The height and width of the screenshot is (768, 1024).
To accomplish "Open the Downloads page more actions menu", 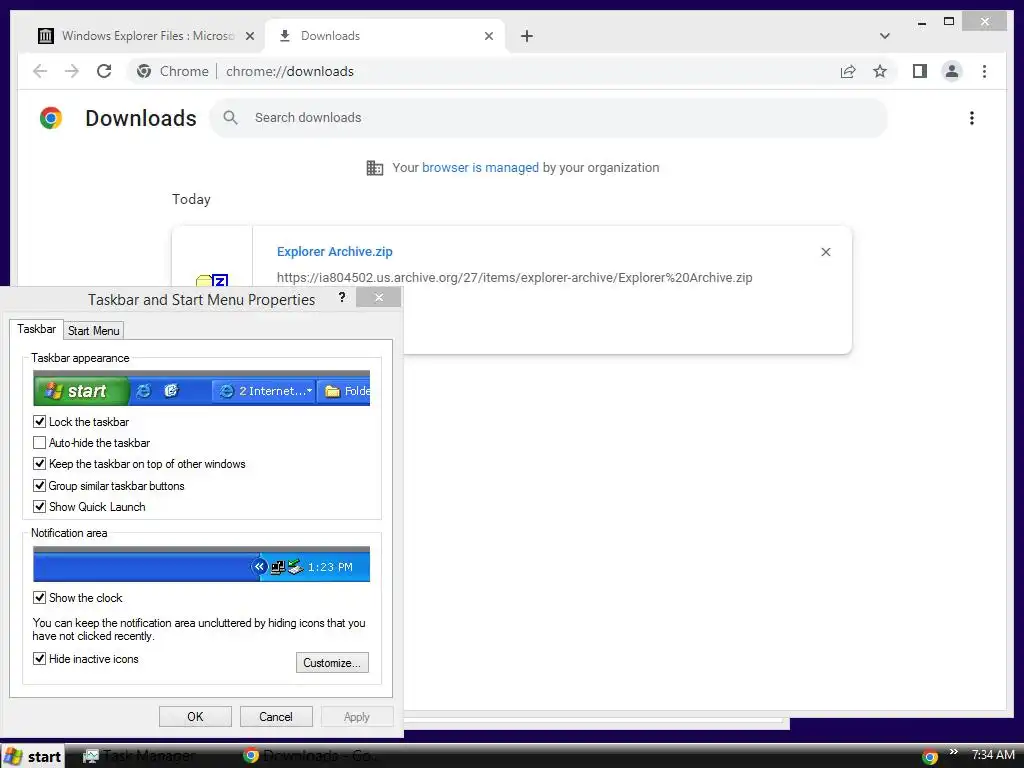I will click(x=972, y=118).
